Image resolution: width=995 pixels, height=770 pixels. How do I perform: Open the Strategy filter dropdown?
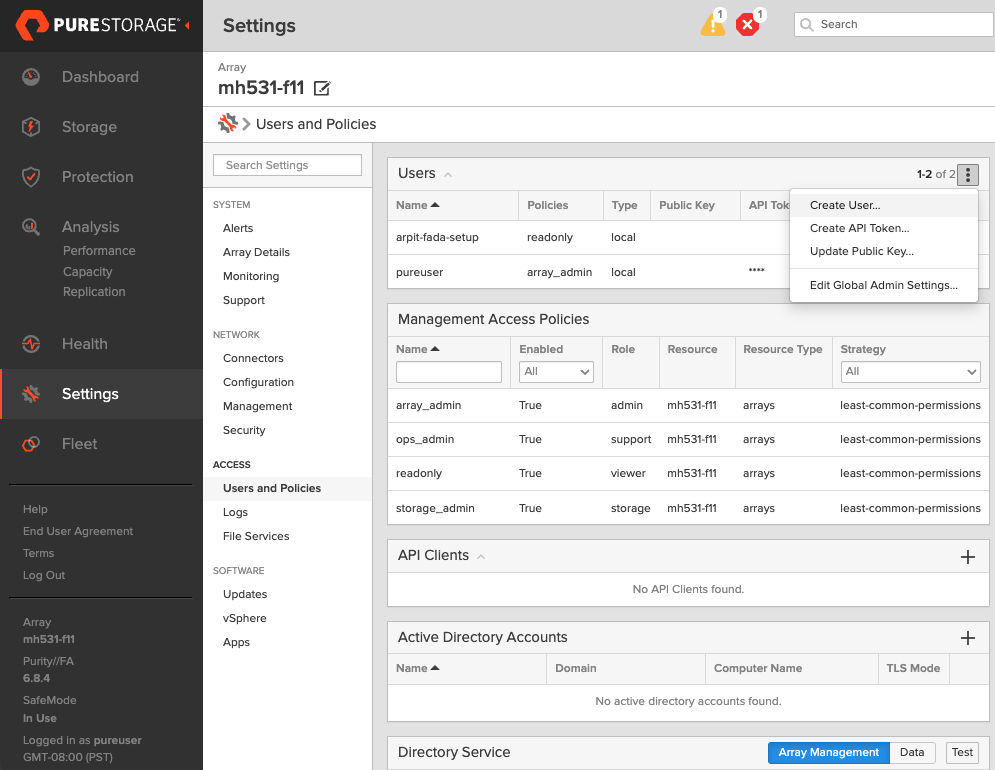[909, 371]
